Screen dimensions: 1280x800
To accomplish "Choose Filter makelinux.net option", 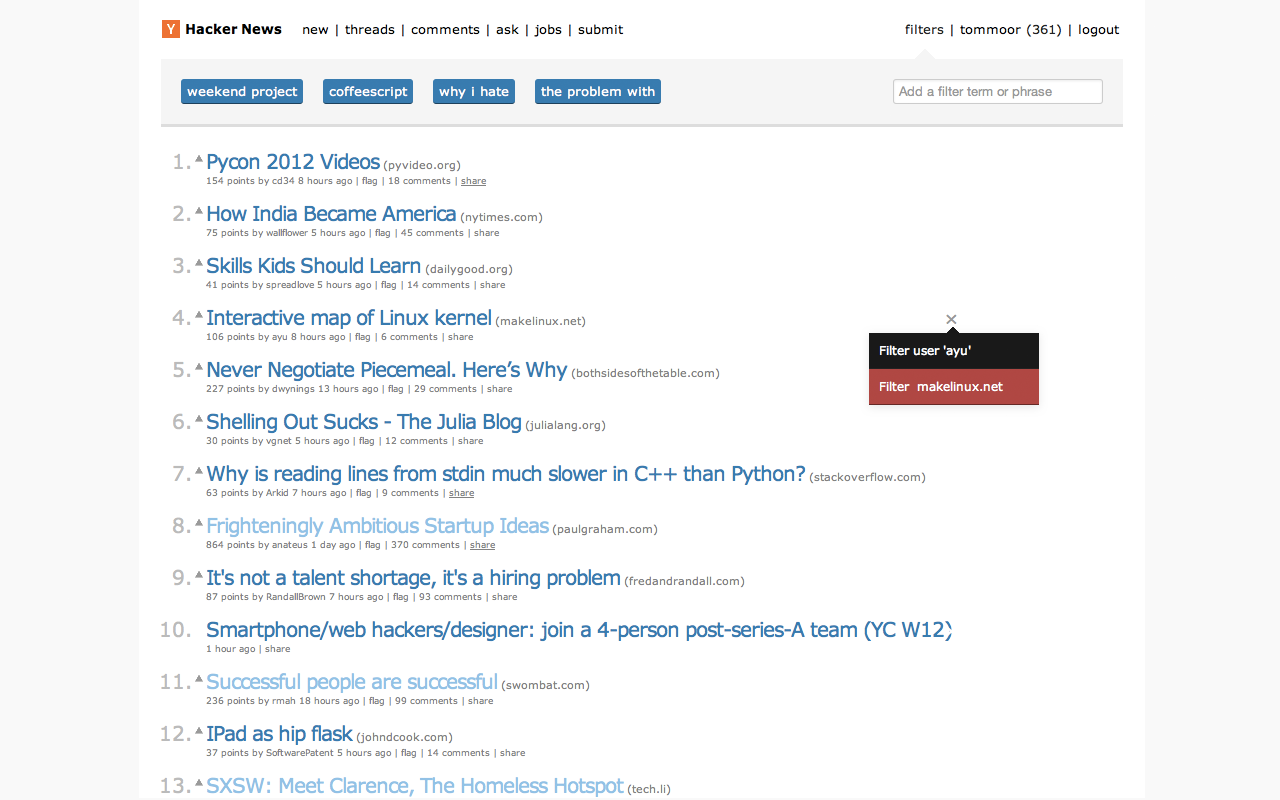I will (x=954, y=387).
